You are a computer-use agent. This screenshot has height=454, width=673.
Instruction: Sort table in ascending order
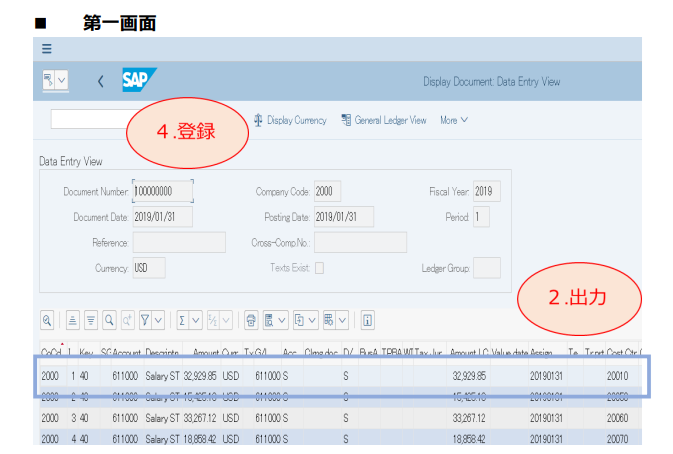pyautogui.click(x=73, y=320)
